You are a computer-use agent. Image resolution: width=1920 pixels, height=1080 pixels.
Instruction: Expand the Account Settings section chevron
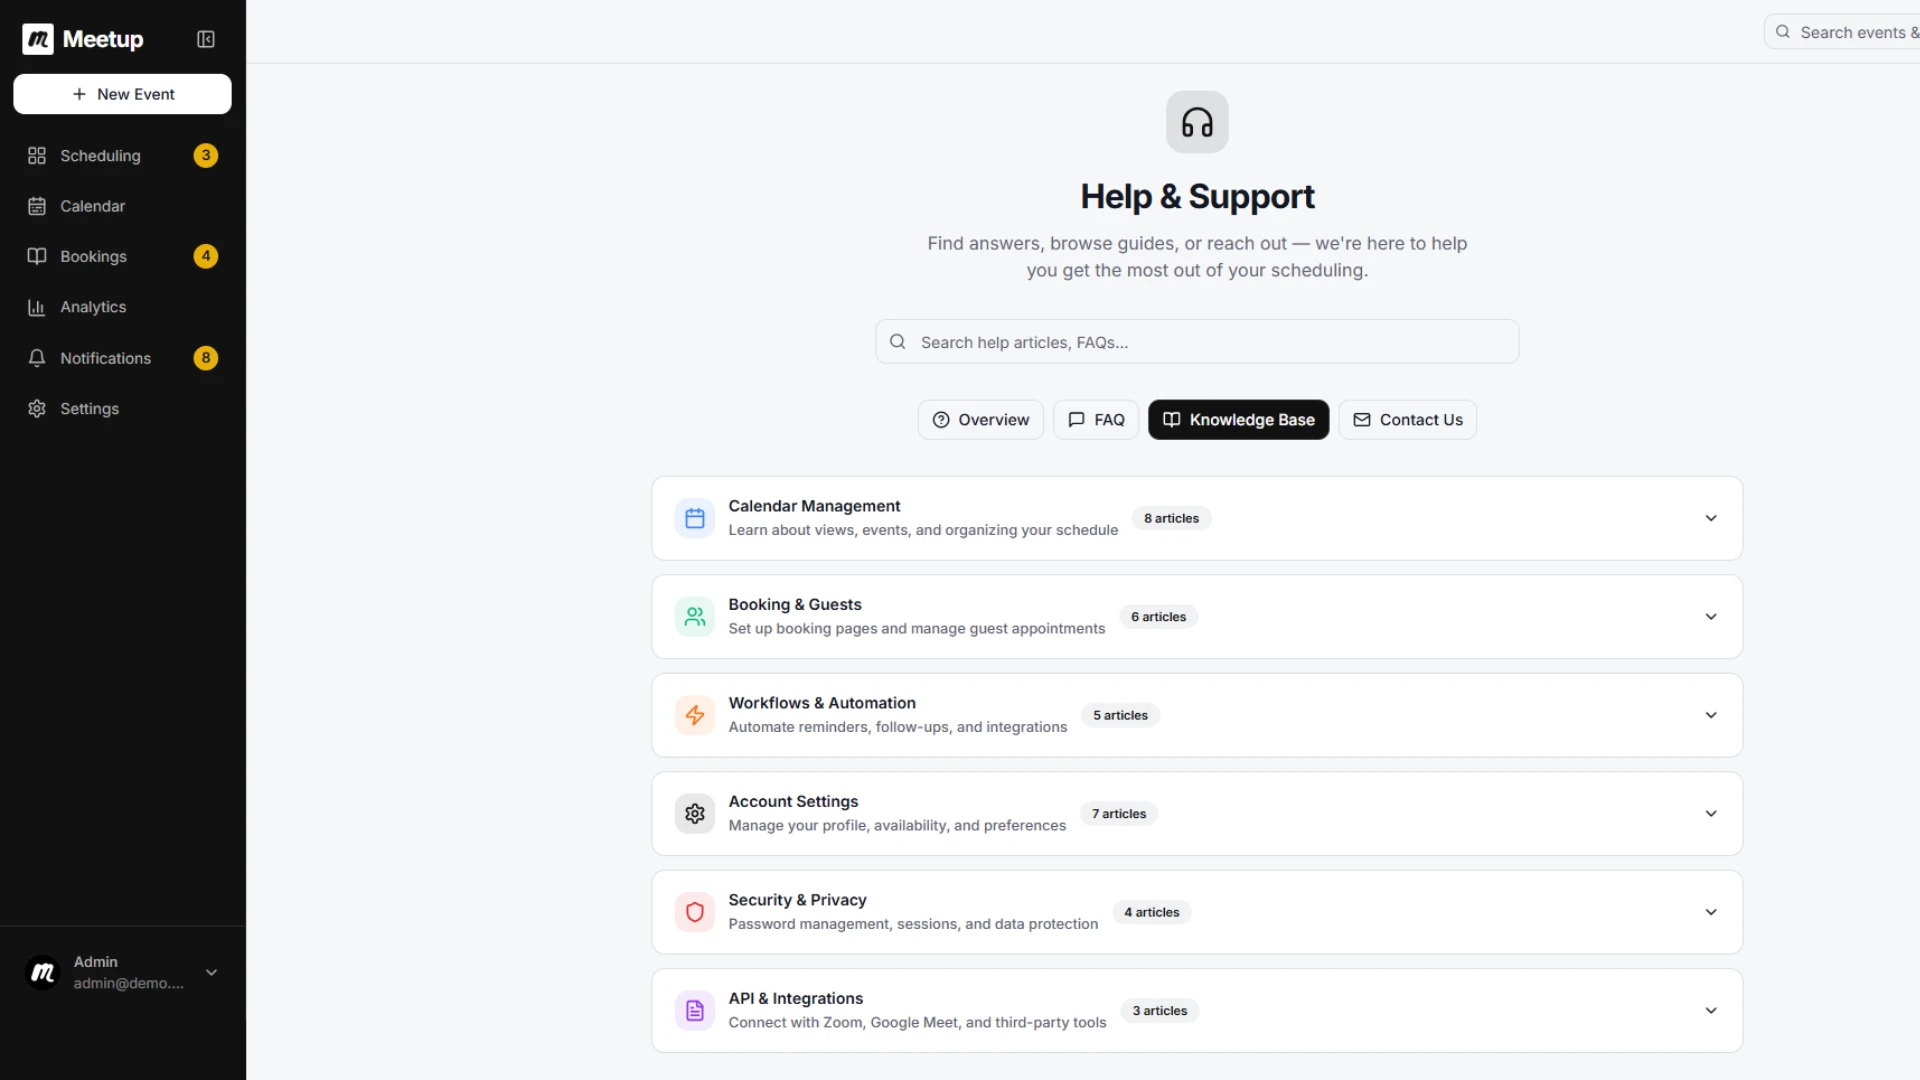click(x=1711, y=814)
